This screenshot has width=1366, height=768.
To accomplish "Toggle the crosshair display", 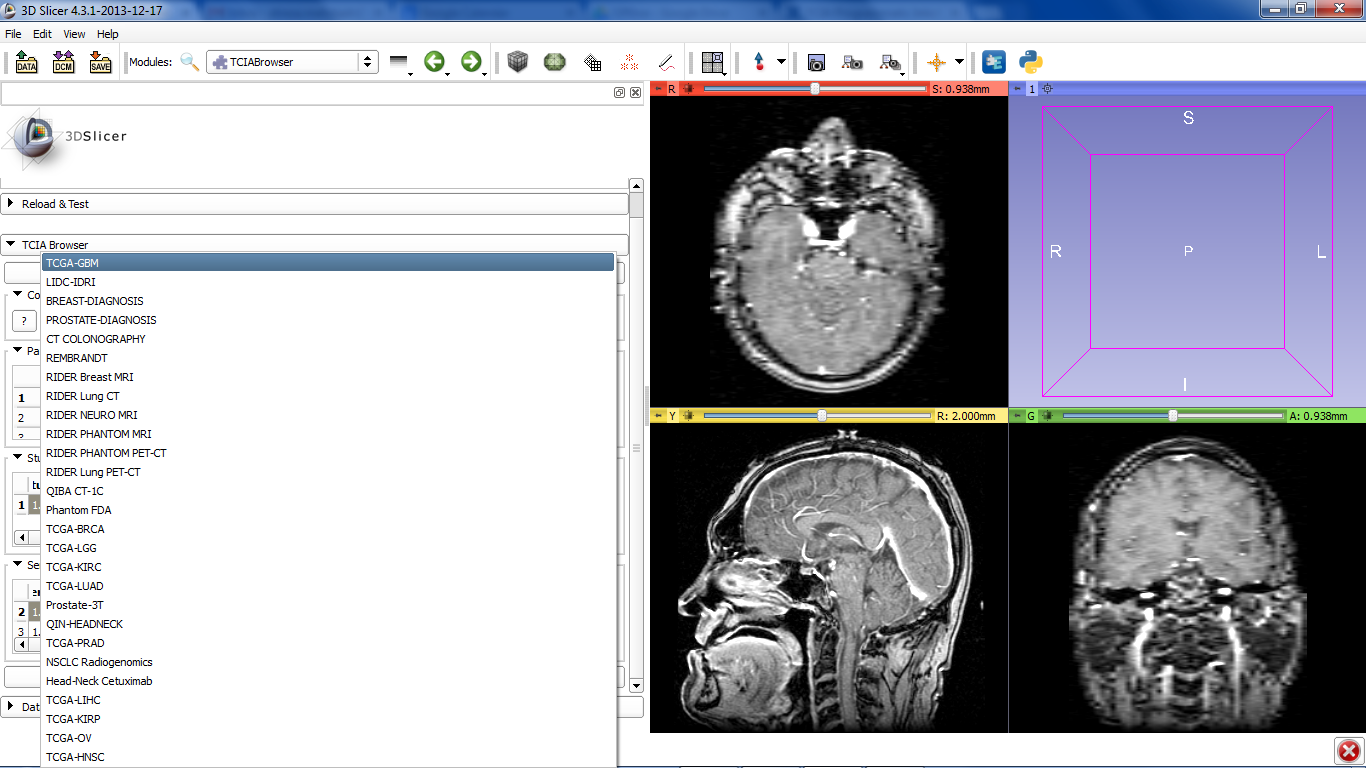I will tap(936, 62).
